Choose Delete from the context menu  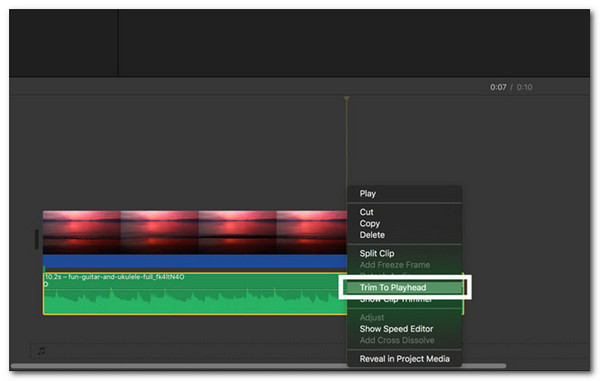tap(372, 235)
